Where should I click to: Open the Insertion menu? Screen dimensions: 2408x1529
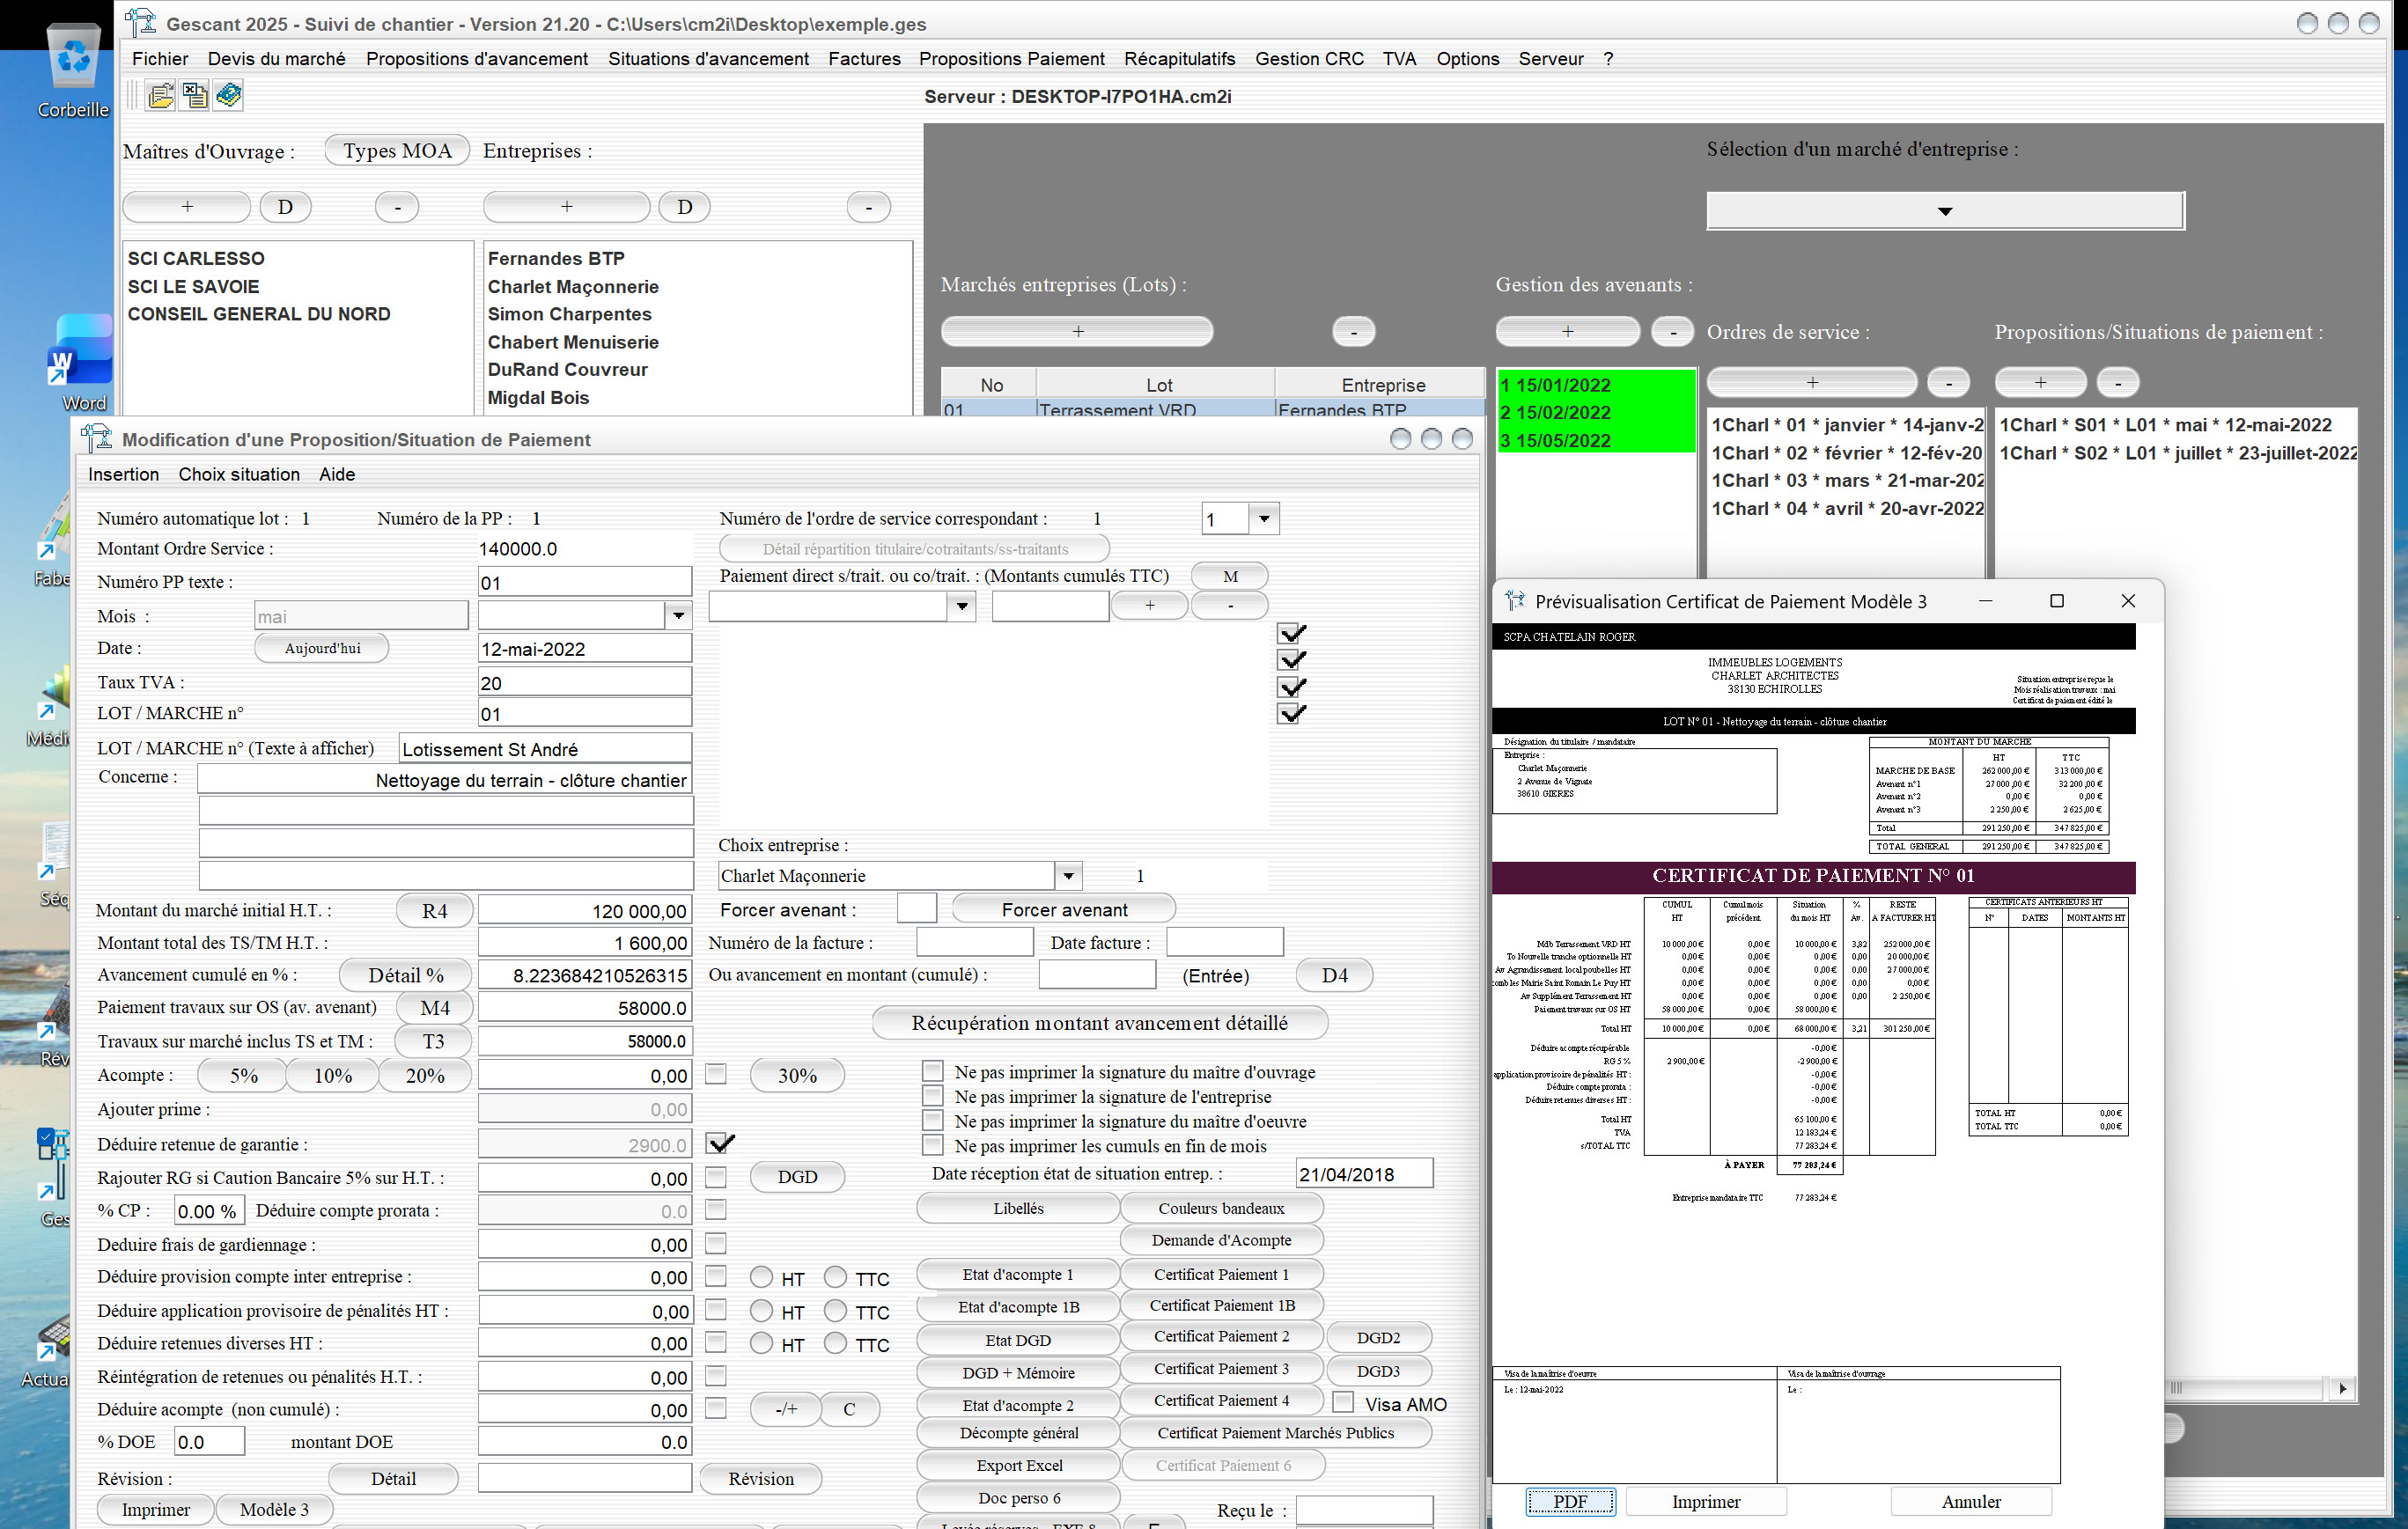(123, 474)
